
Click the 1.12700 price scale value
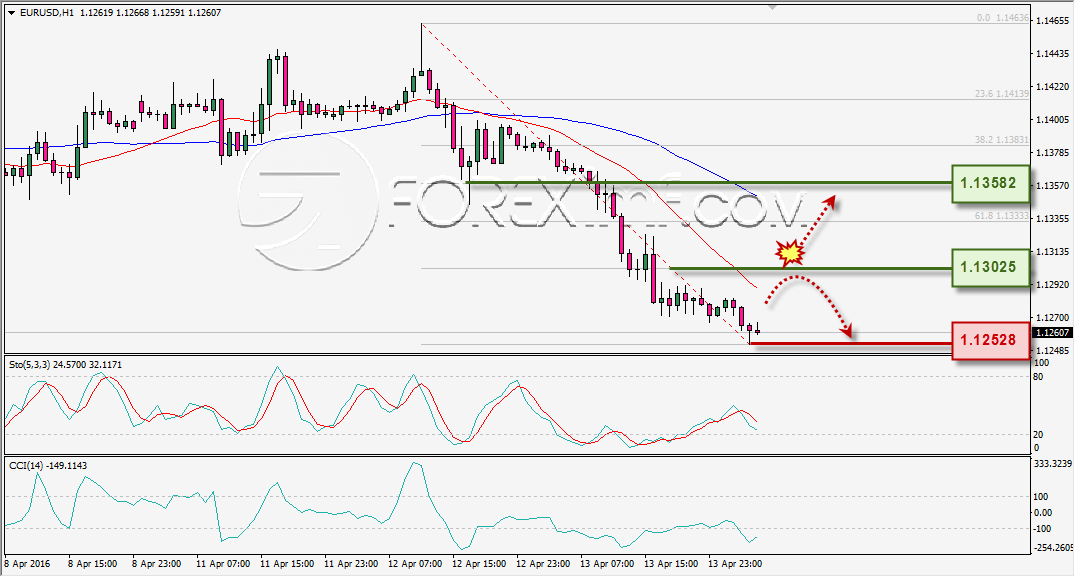point(1052,317)
